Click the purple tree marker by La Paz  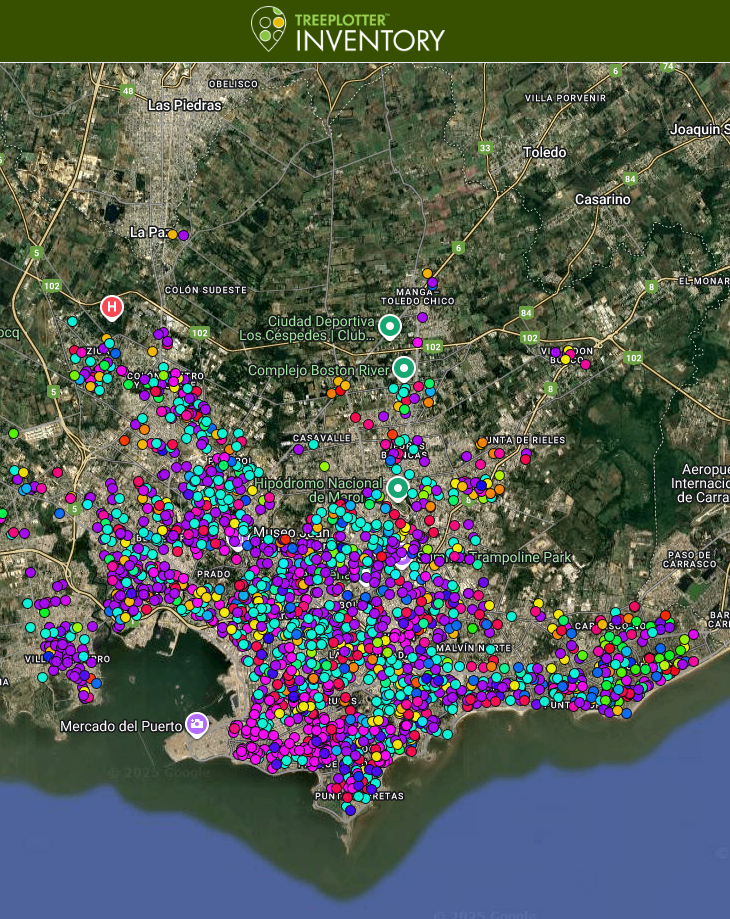click(x=183, y=235)
